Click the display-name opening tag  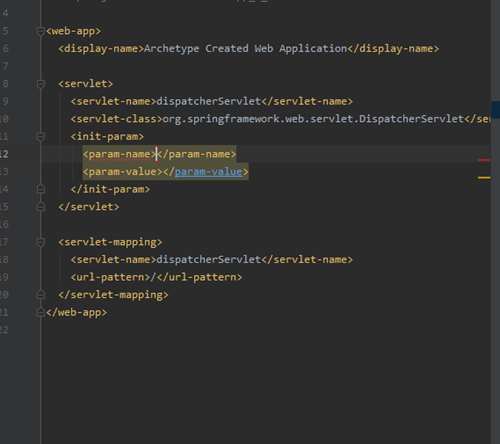click(101, 49)
